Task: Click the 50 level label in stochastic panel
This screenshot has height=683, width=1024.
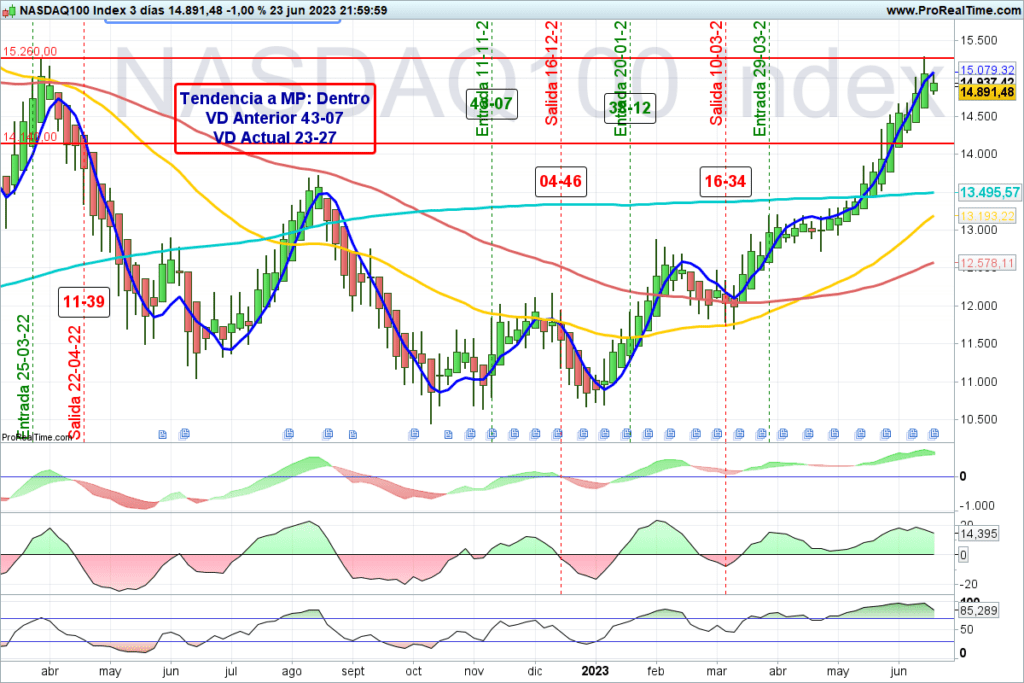Action: tap(966, 629)
